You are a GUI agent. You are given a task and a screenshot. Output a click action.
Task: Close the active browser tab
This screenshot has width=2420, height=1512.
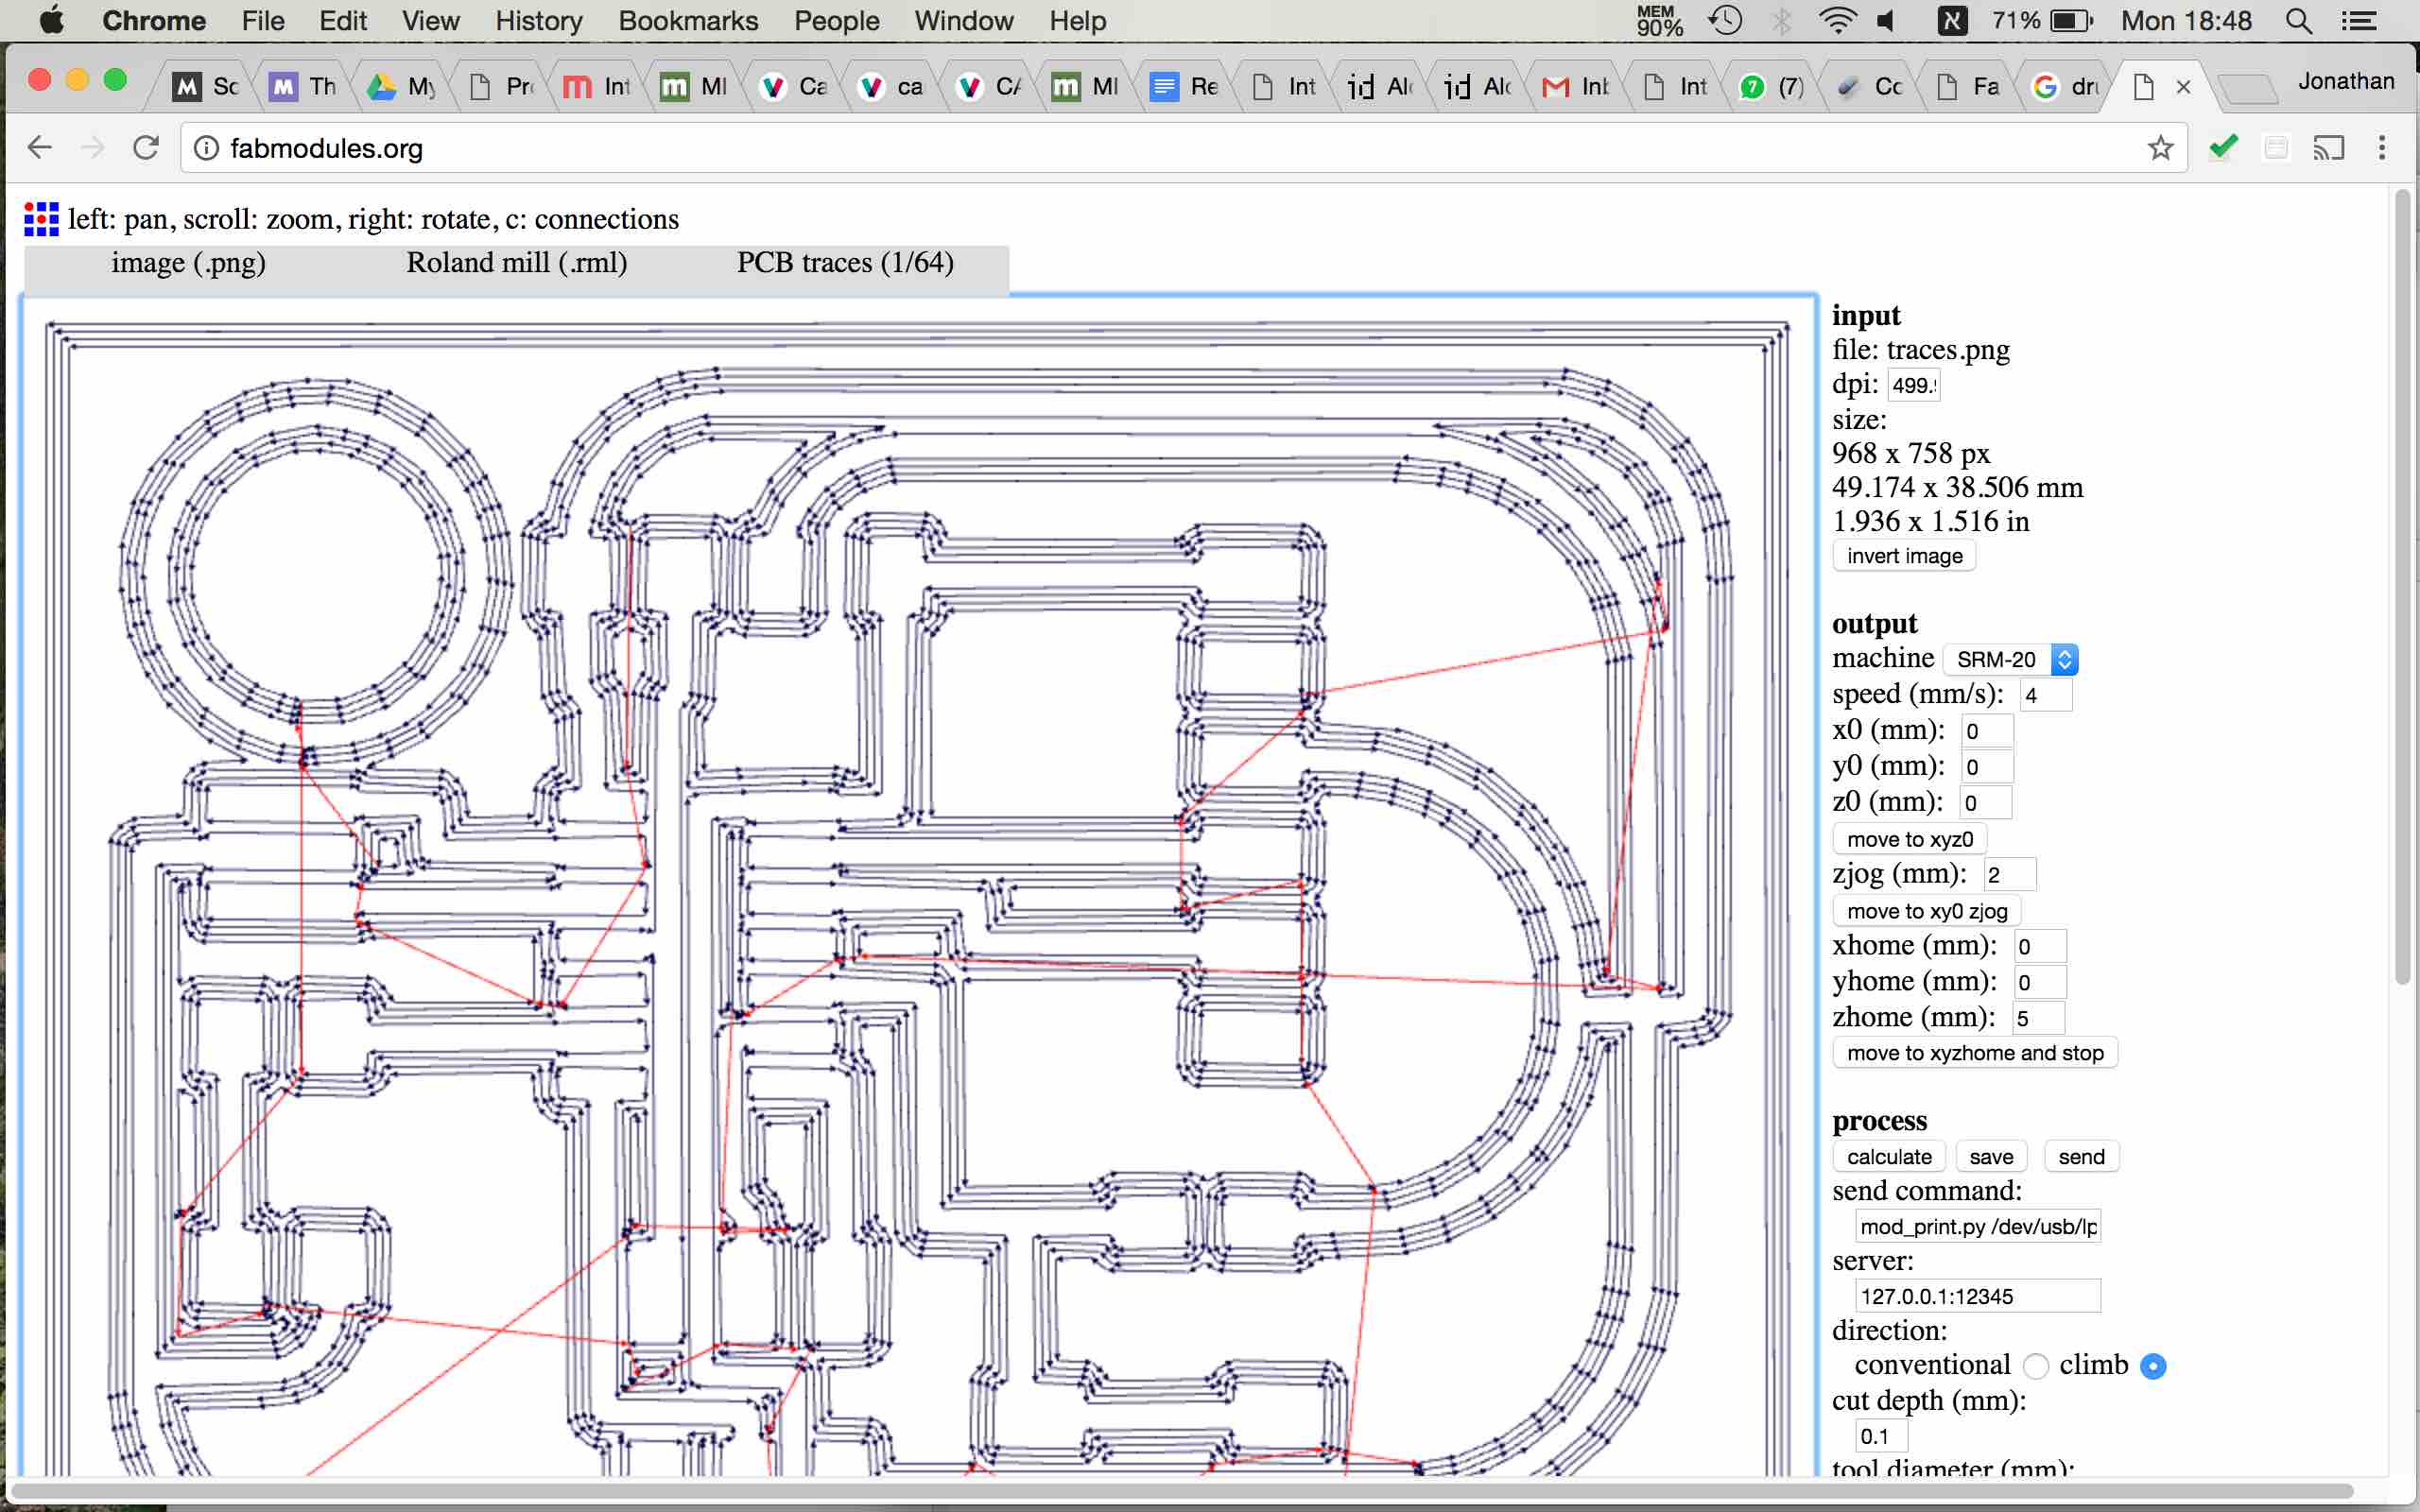click(2184, 87)
